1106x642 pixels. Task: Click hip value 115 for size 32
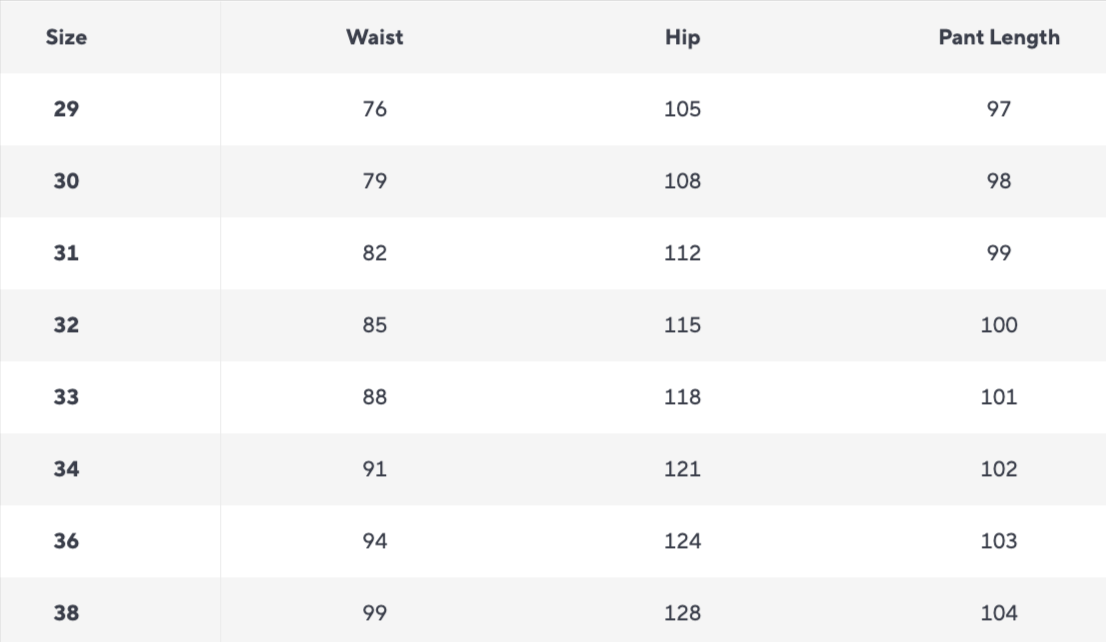pyautogui.click(x=682, y=325)
